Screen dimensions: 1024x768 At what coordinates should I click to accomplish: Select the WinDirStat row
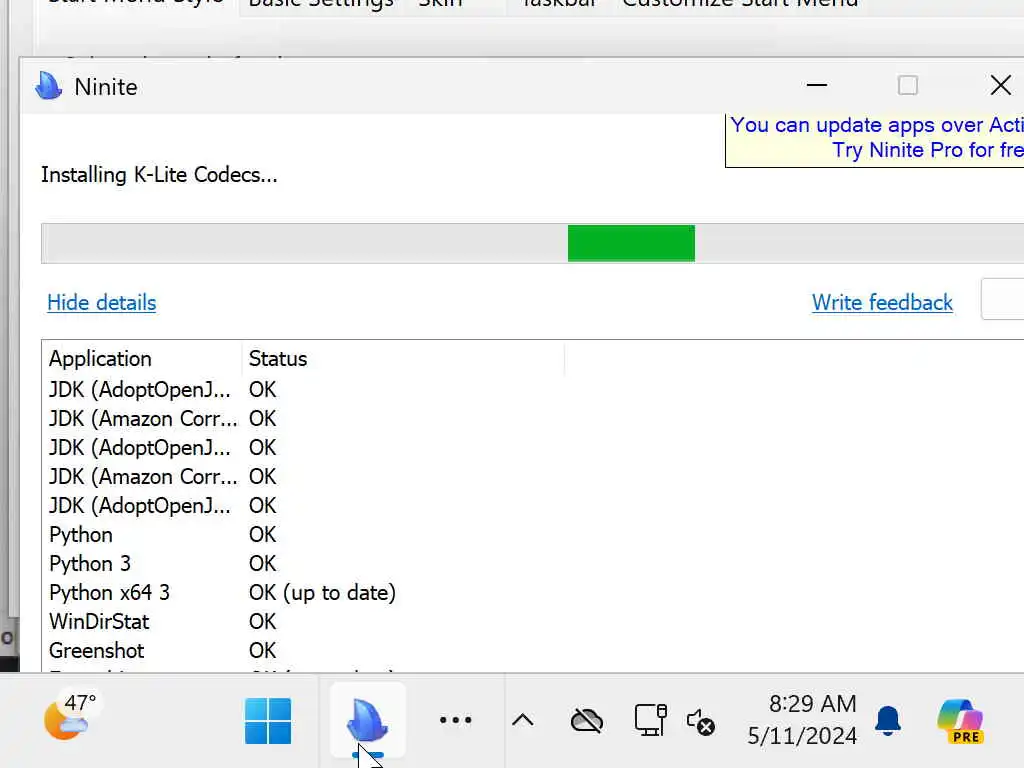click(x=532, y=622)
